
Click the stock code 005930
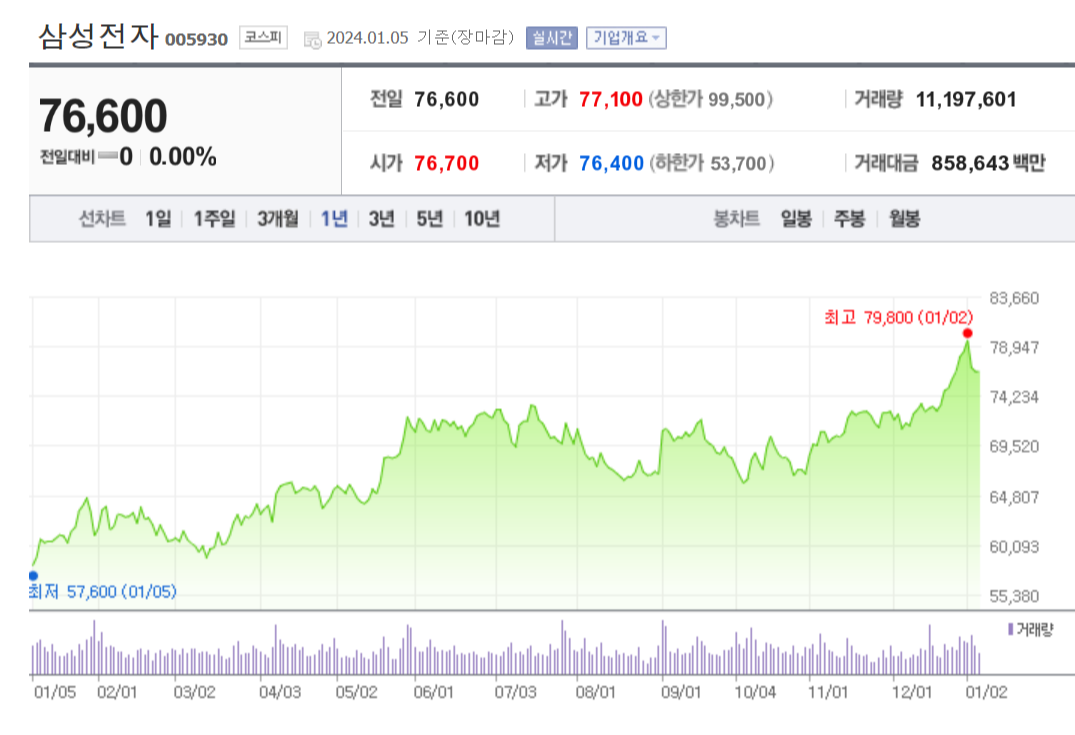196,40
